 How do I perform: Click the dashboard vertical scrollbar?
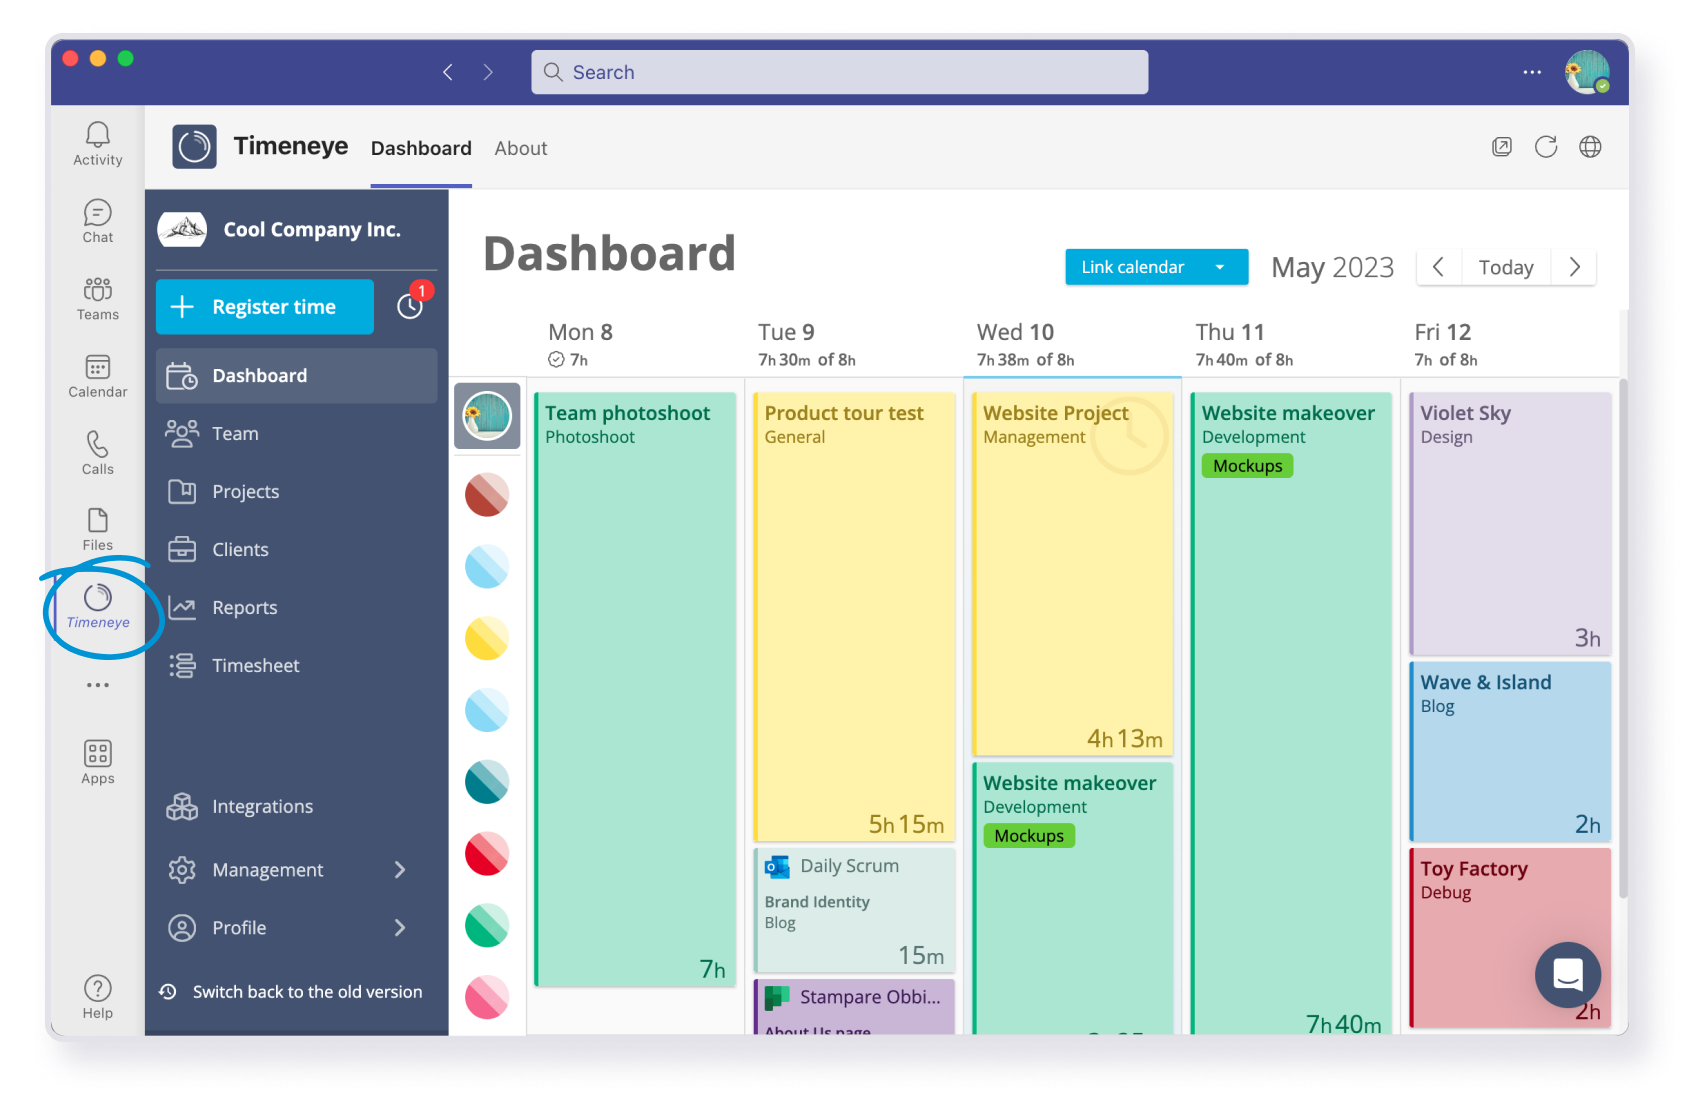(x=1623, y=640)
